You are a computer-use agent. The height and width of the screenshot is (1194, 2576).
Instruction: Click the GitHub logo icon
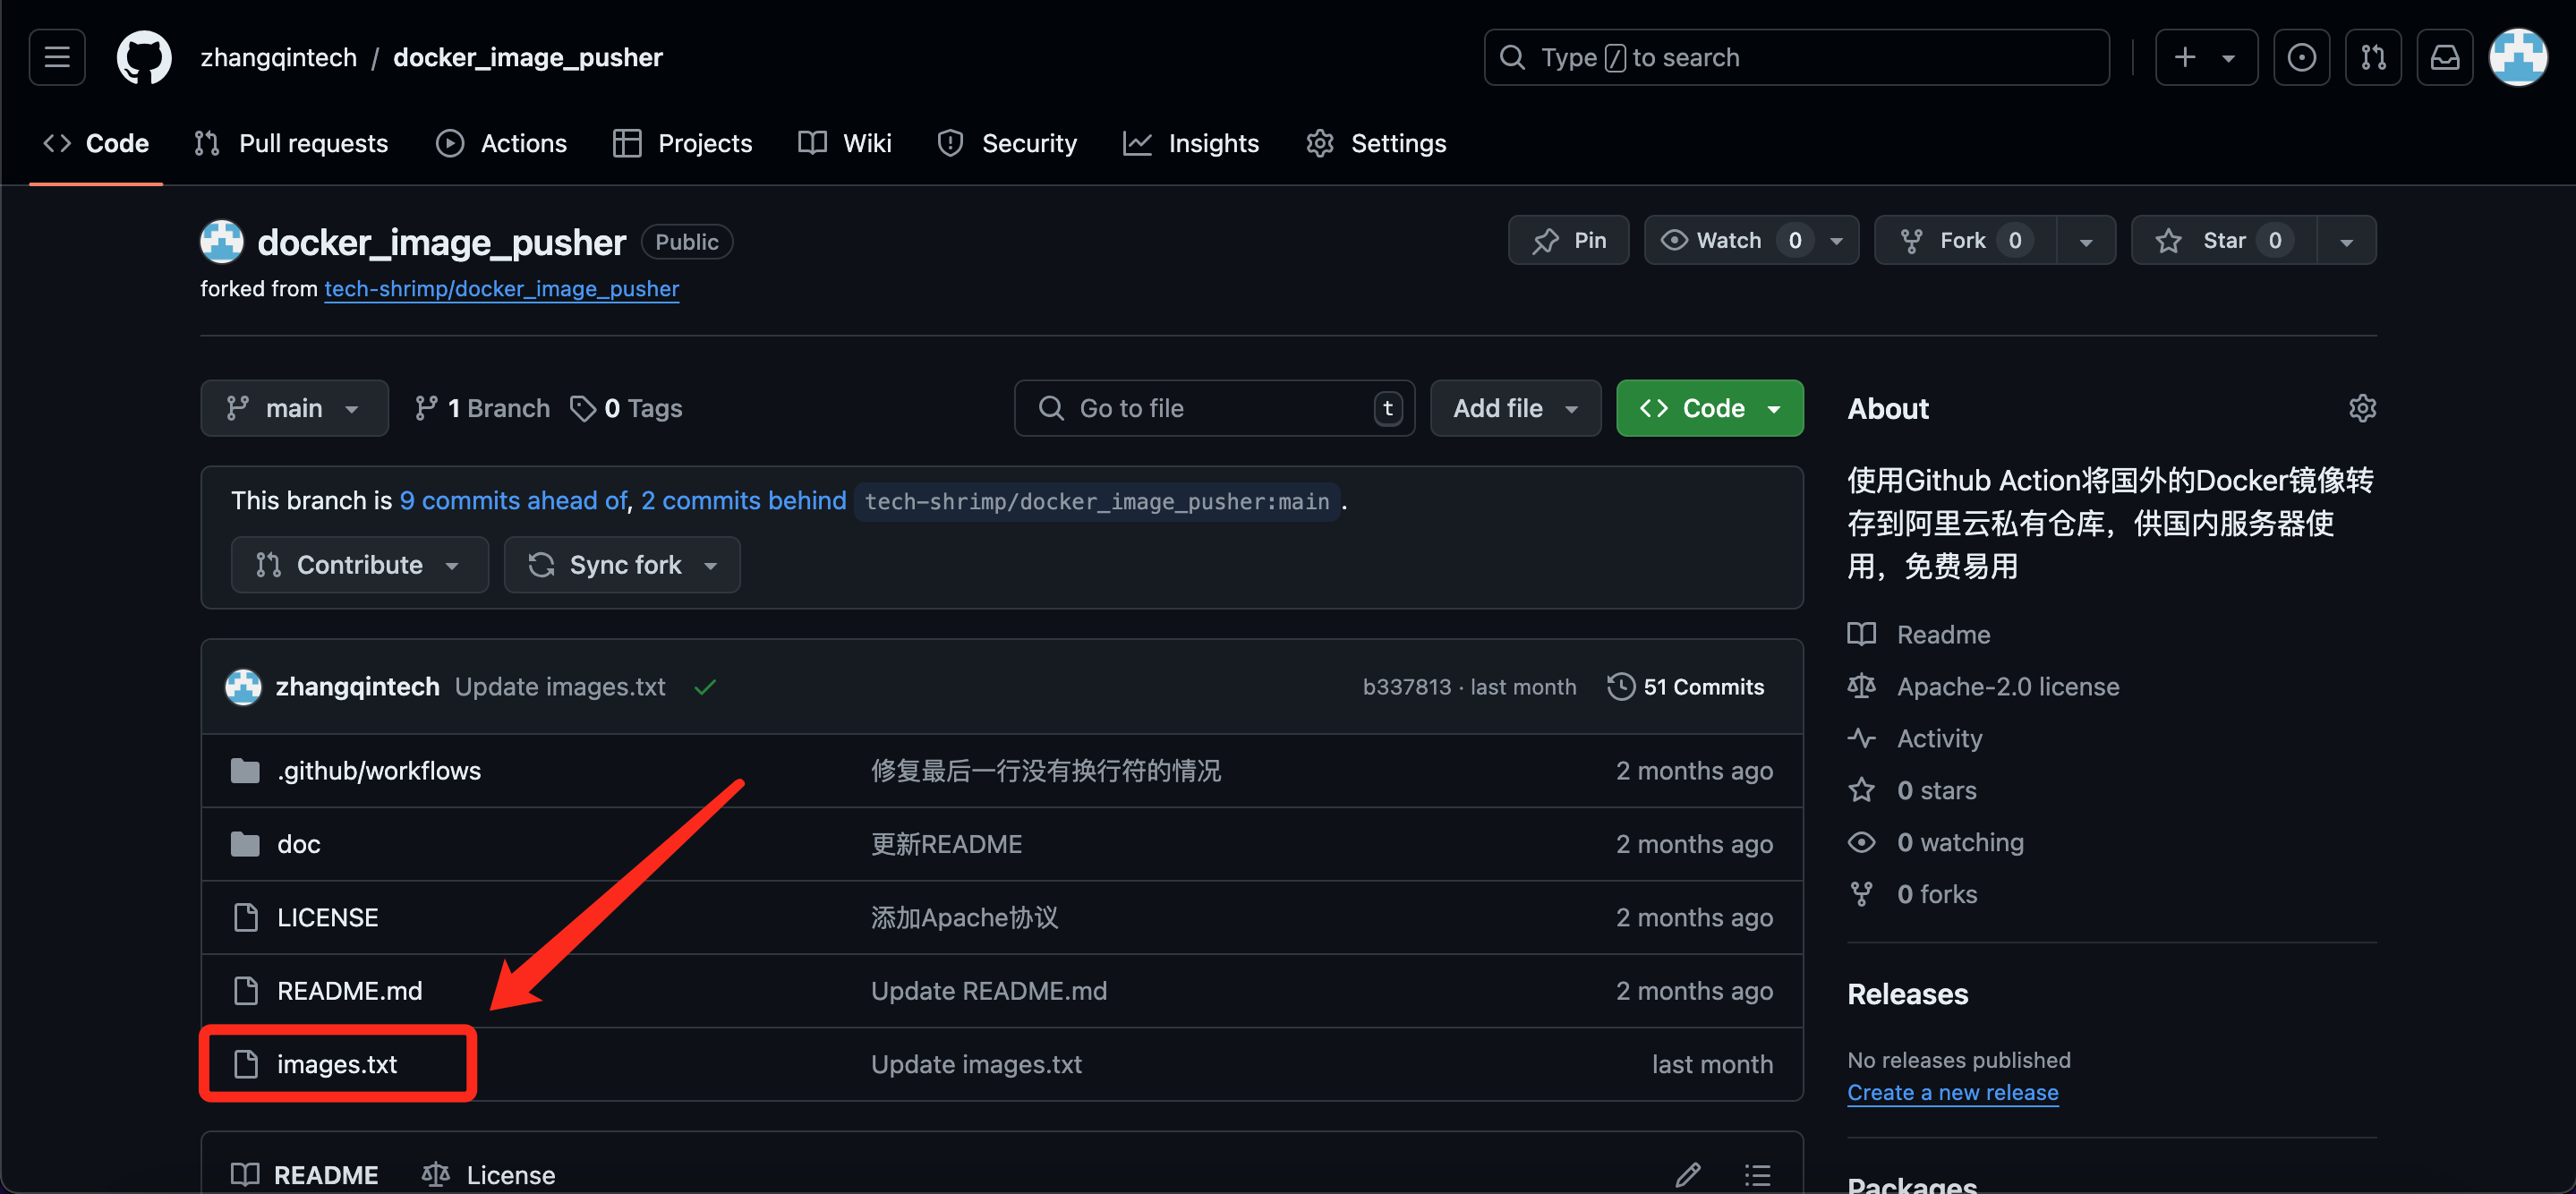tap(144, 57)
